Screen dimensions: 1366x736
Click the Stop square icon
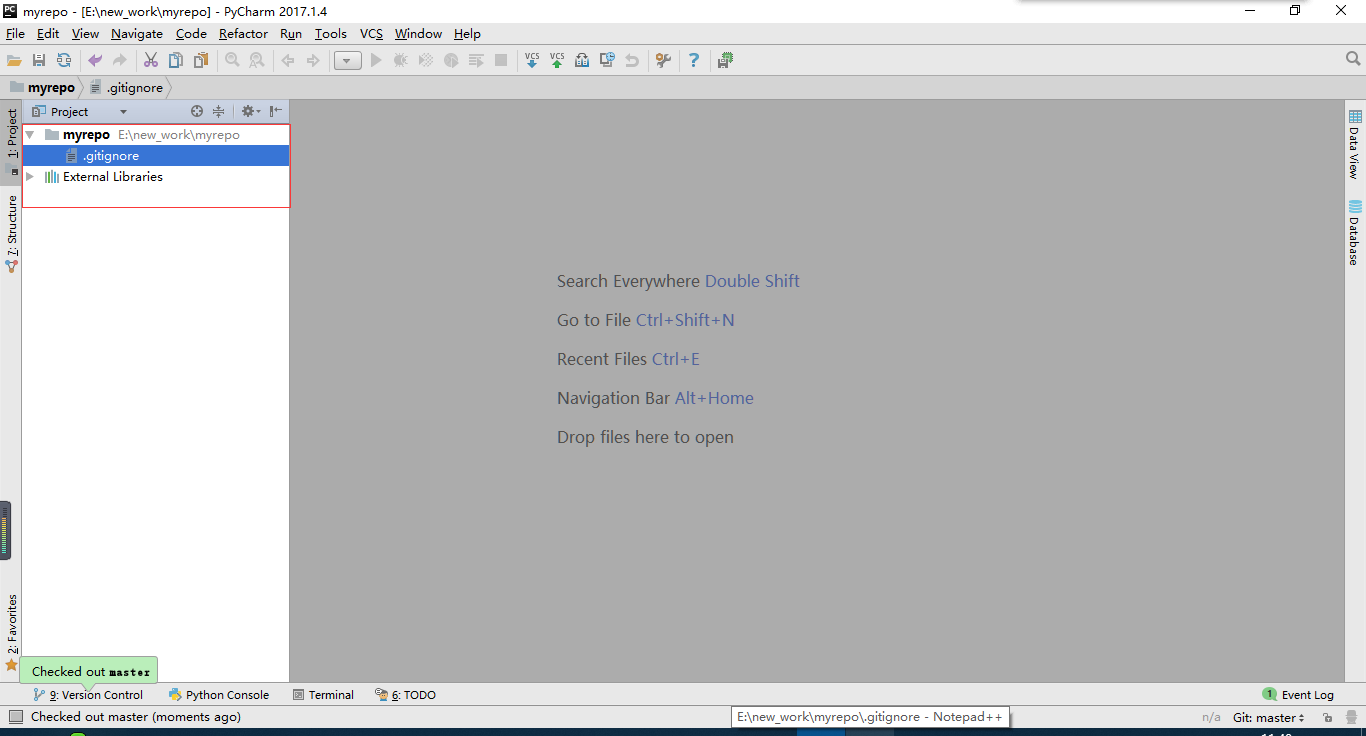pyautogui.click(x=501, y=61)
